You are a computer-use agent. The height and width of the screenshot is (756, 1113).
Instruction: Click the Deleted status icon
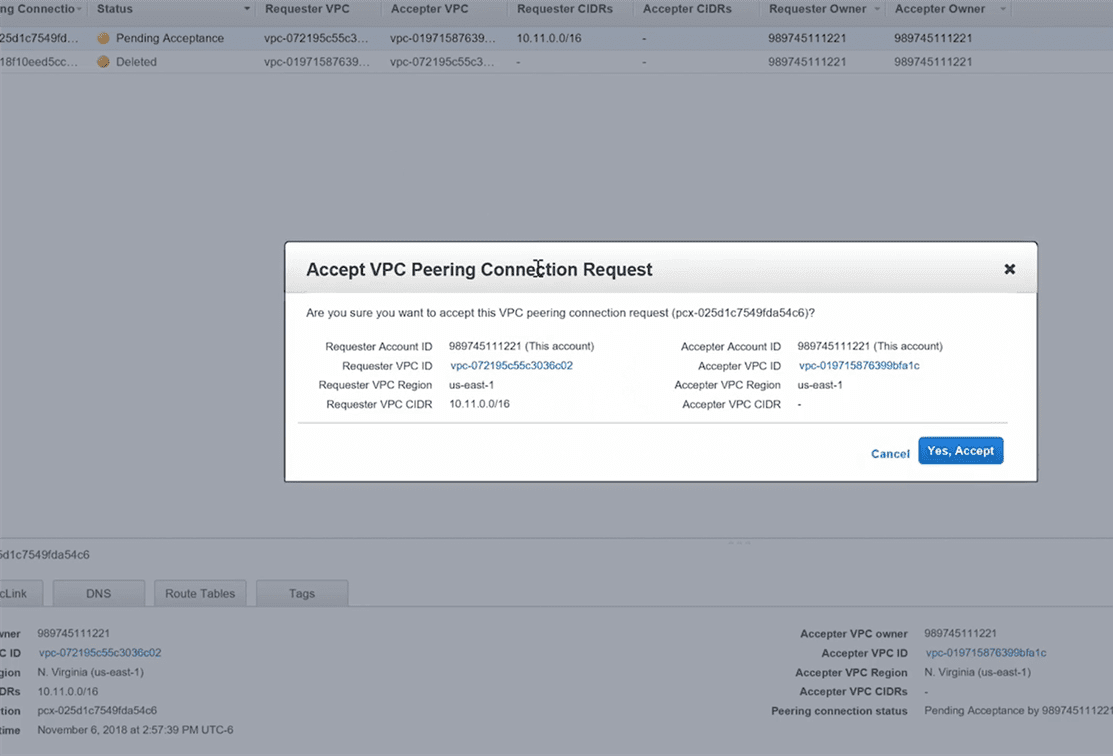point(103,62)
